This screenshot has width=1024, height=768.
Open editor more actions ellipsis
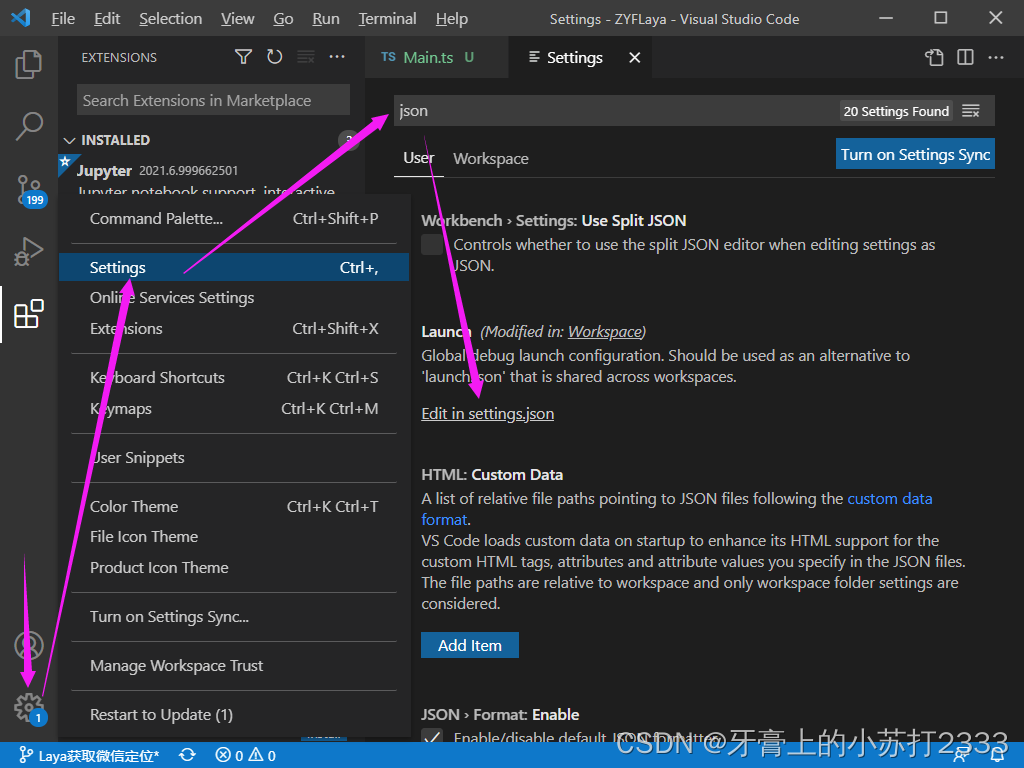996,57
